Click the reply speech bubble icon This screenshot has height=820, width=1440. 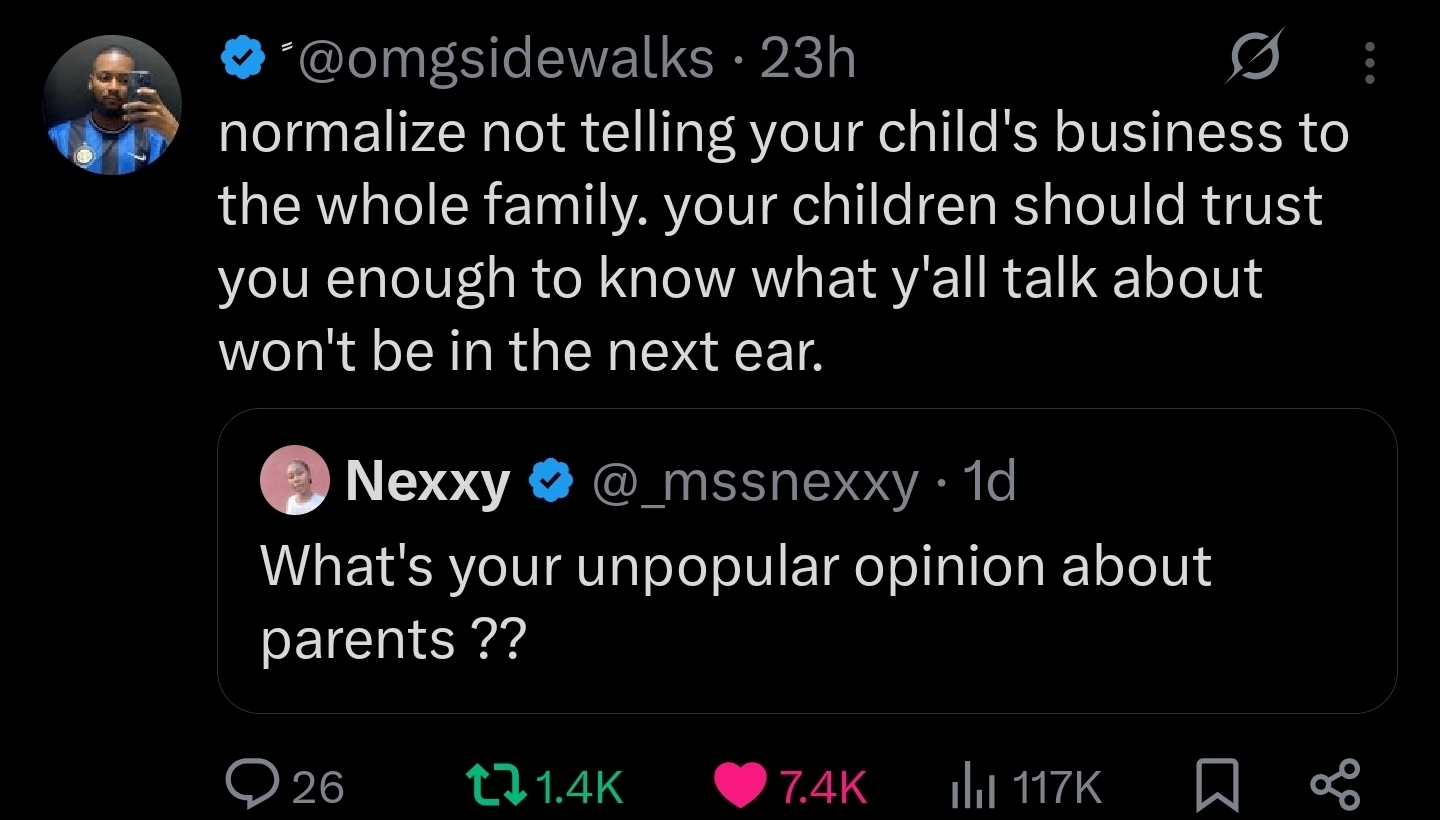point(244,785)
